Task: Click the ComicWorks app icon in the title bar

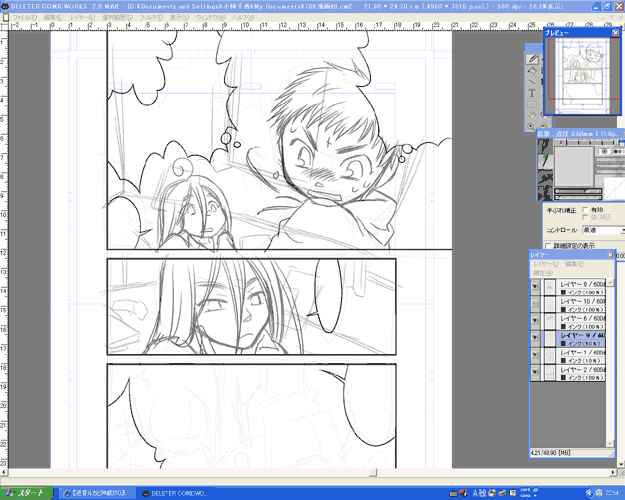Action: pos(5,6)
